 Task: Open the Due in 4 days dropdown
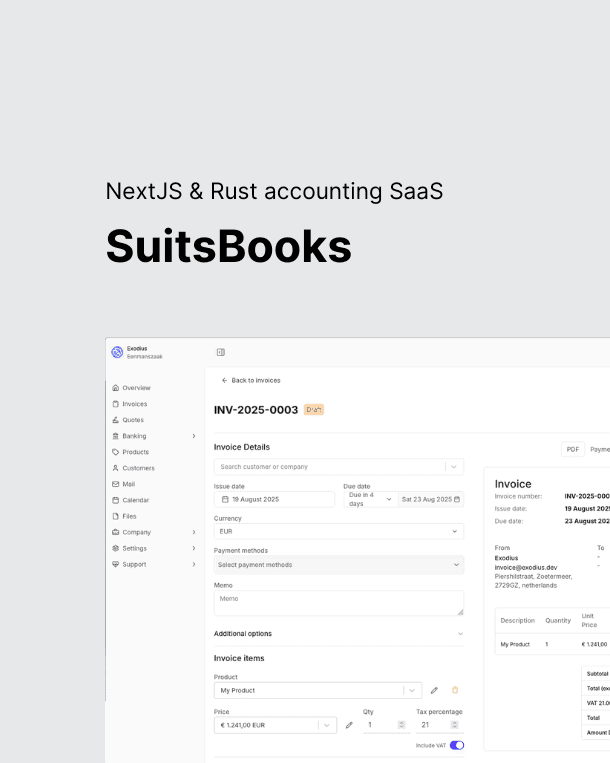[x=368, y=499]
